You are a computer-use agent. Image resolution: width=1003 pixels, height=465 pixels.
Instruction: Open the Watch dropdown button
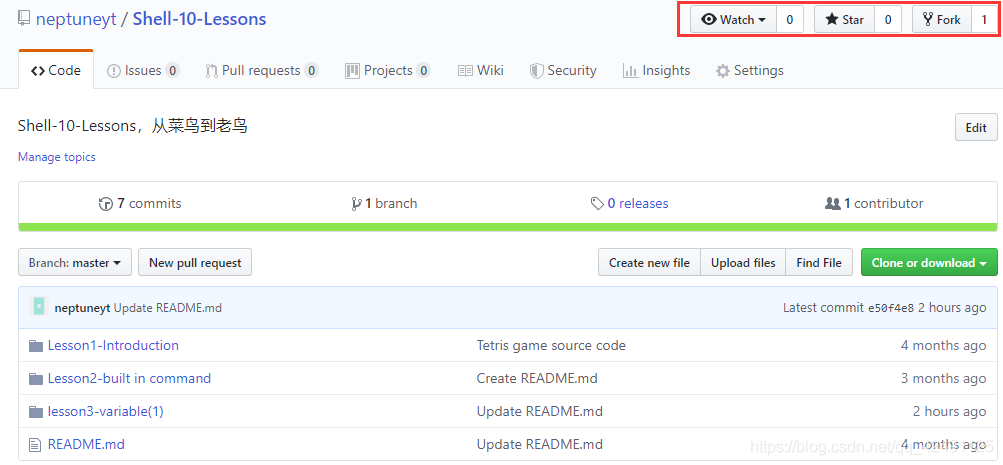click(734, 20)
